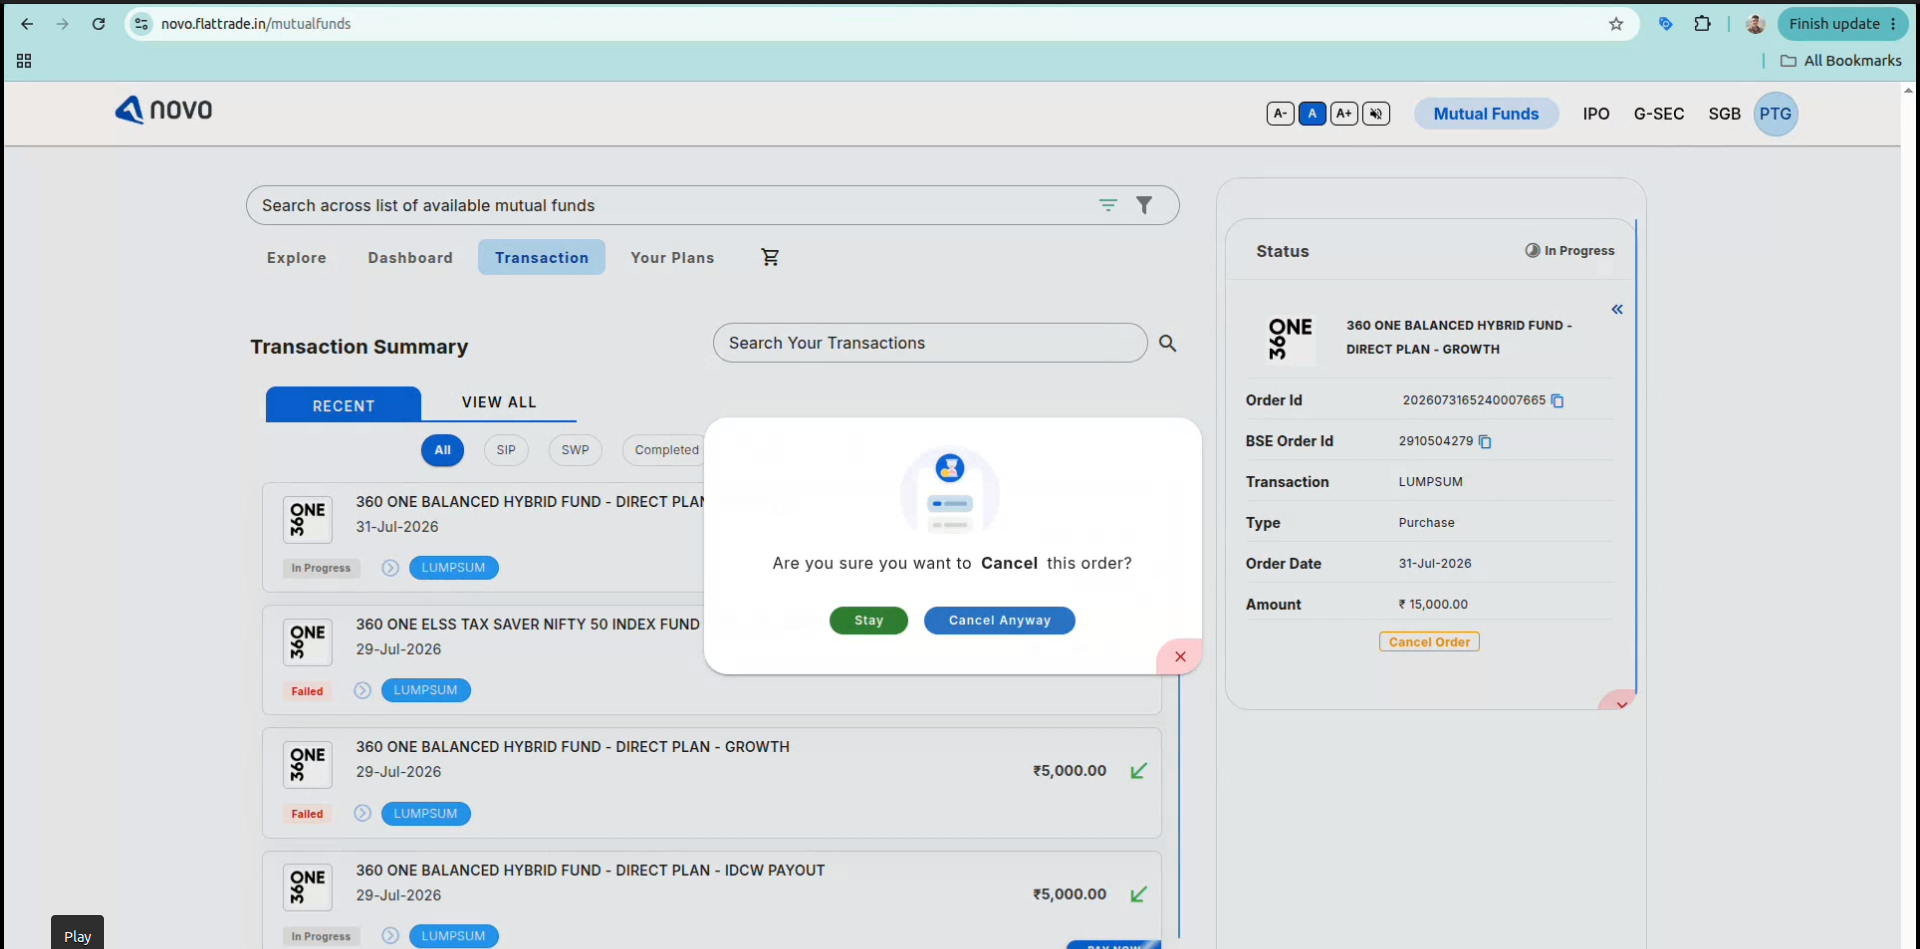The width and height of the screenshot is (1920, 949).
Task: Open the Mutual Funds section
Action: click(1486, 114)
